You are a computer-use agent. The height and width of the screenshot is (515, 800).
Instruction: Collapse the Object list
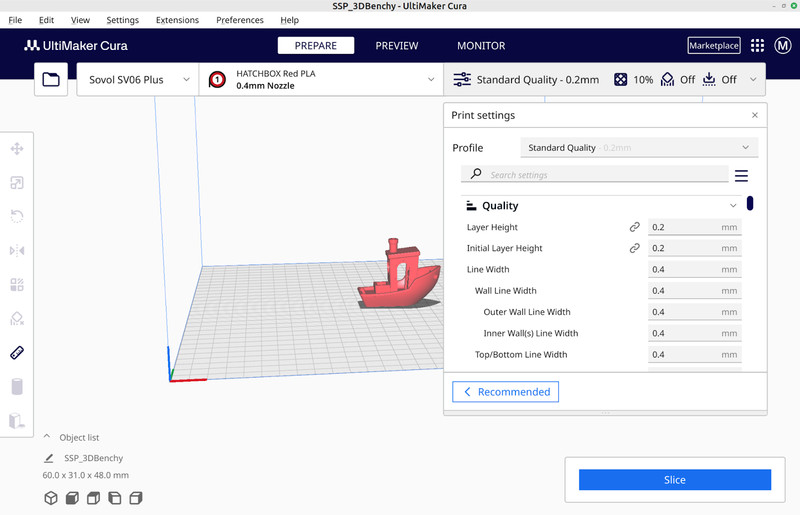[47, 436]
